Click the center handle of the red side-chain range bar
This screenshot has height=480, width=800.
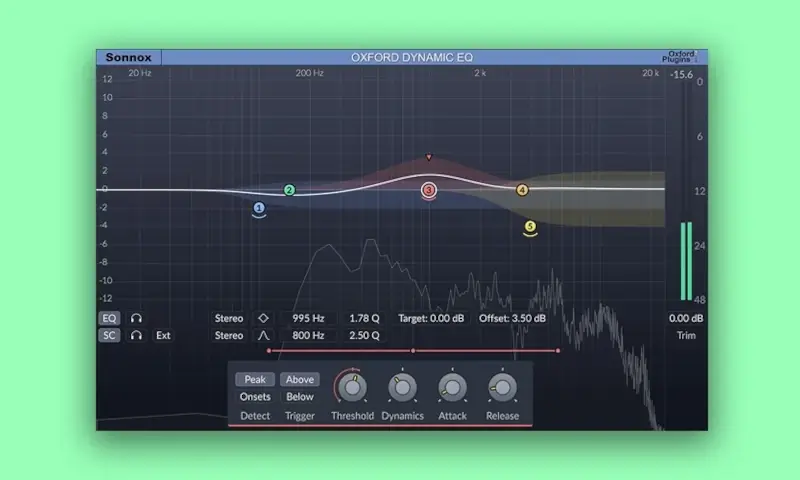pyautogui.click(x=413, y=351)
